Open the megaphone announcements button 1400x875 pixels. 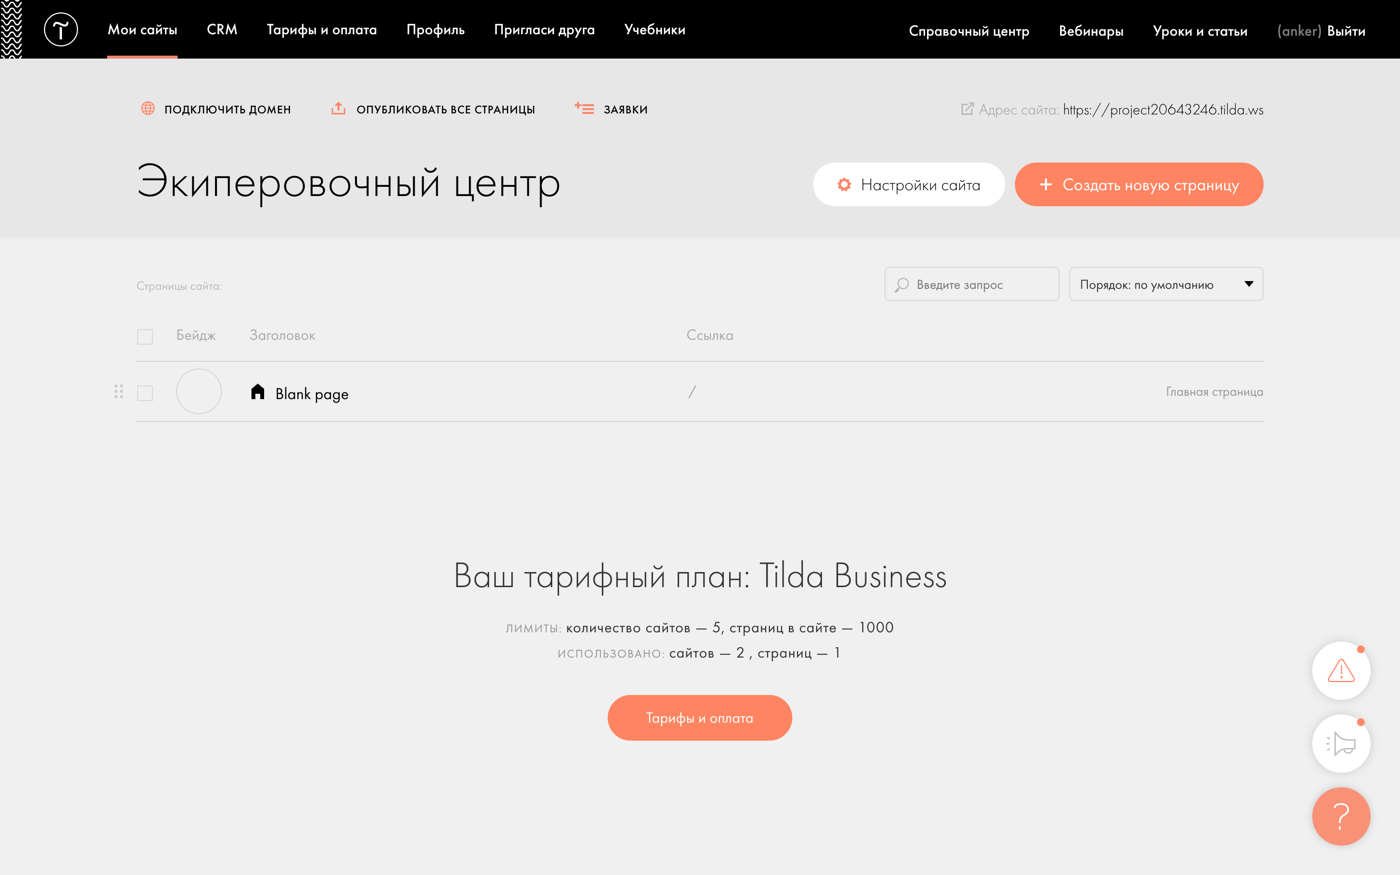[1341, 744]
